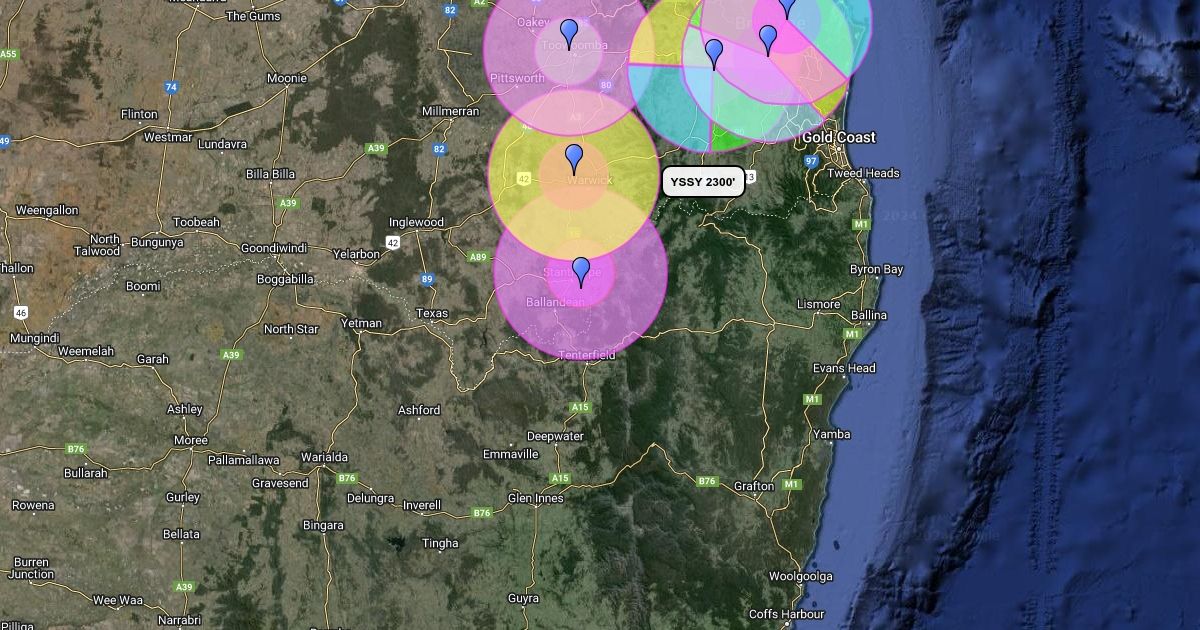Screen dimensions: 1200x630
Task: Click the A15 shield above Glen Innes
Action: [x=560, y=478]
